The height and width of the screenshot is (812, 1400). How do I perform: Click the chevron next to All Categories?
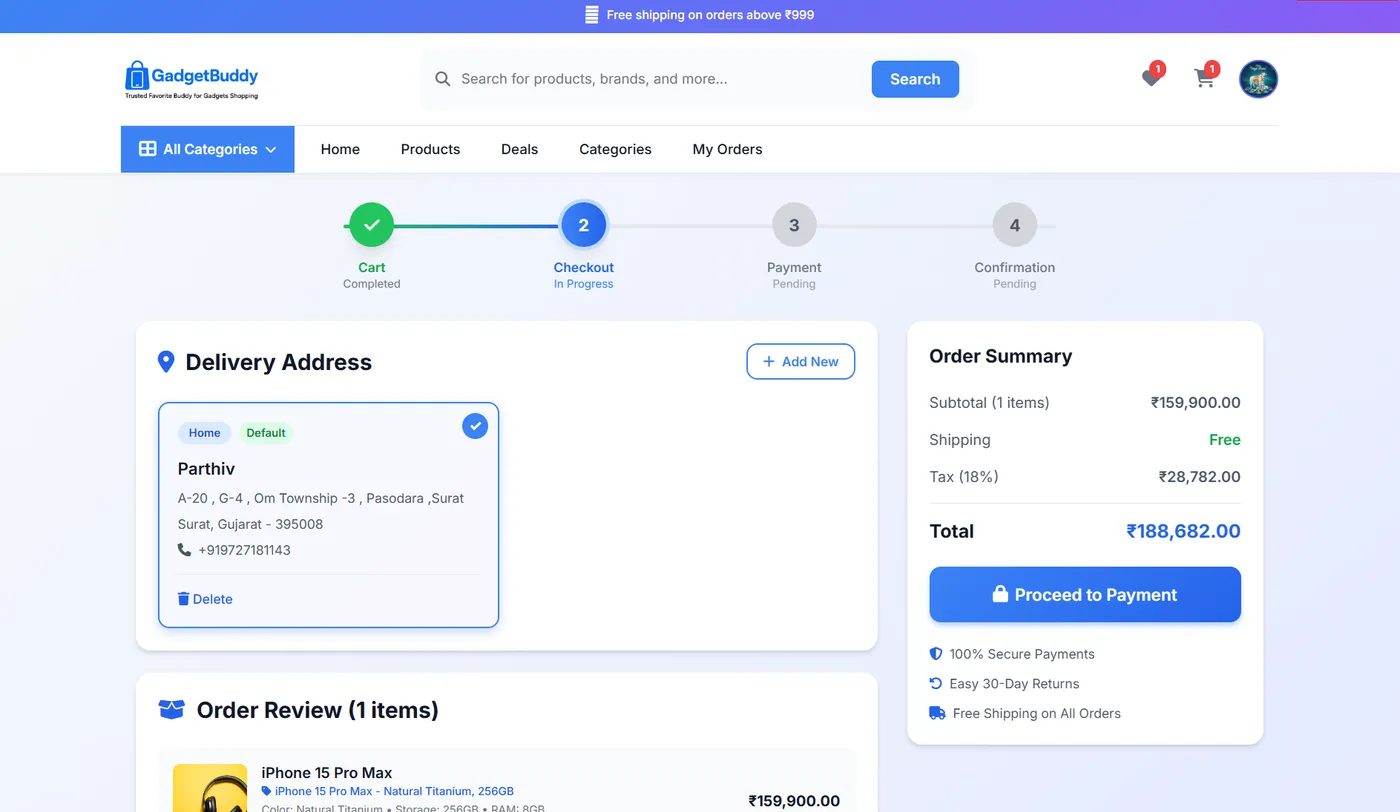pyautogui.click(x=270, y=150)
